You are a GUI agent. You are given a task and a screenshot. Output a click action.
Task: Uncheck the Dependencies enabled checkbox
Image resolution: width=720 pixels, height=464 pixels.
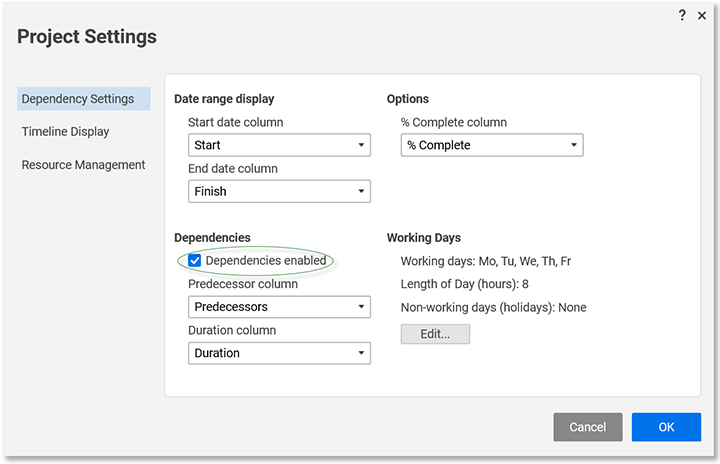click(x=195, y=261)
